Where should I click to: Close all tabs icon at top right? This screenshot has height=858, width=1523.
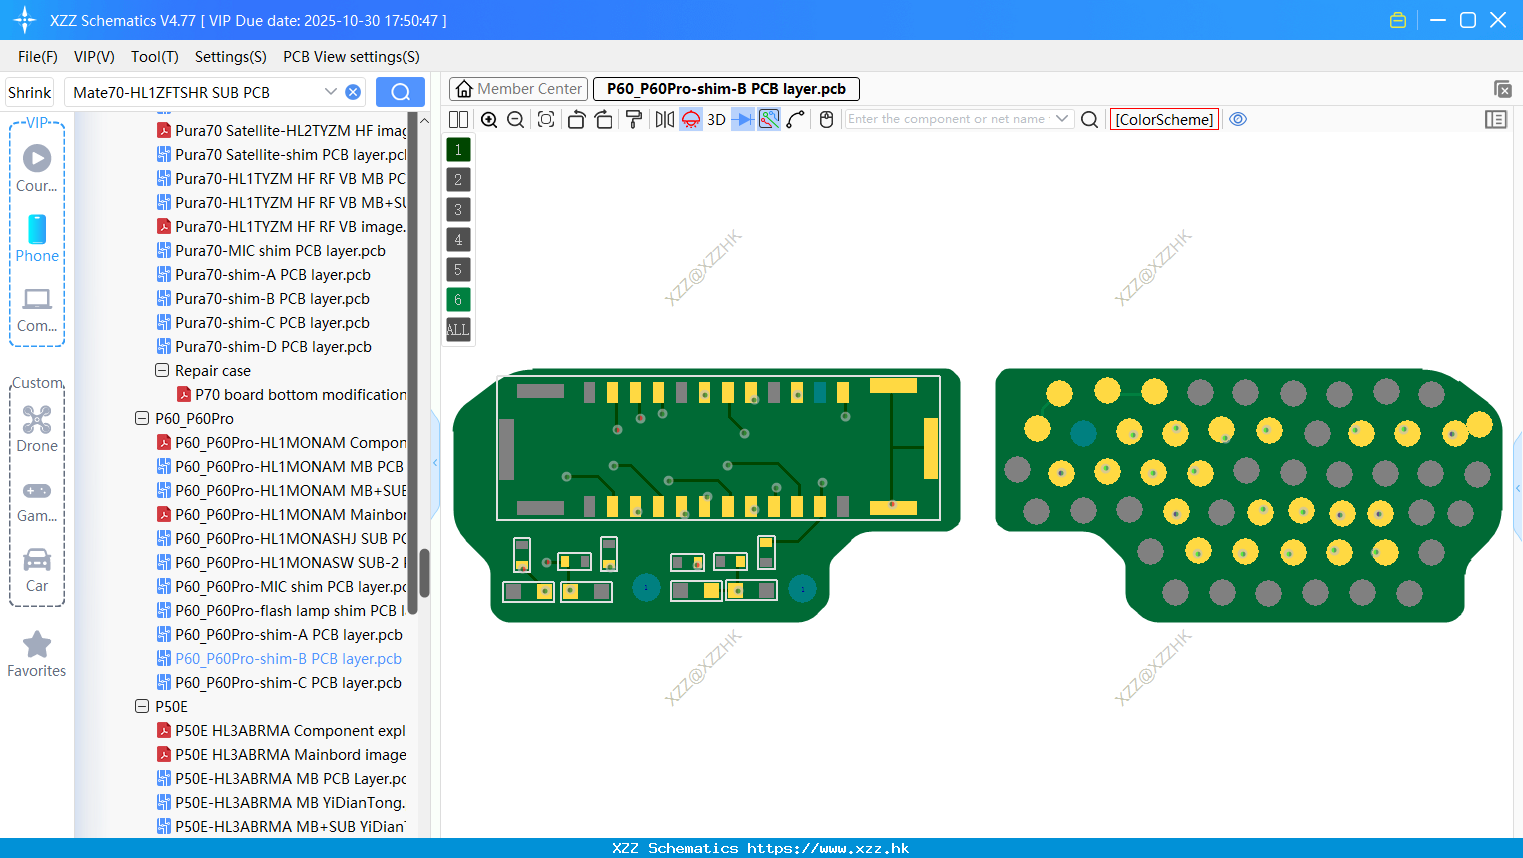pos(1502,89)
